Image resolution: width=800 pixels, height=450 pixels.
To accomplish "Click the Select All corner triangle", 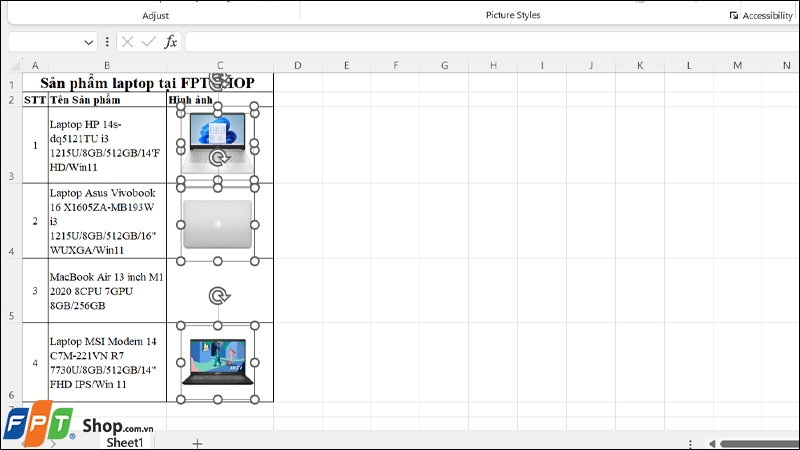I will coord(14,65).
